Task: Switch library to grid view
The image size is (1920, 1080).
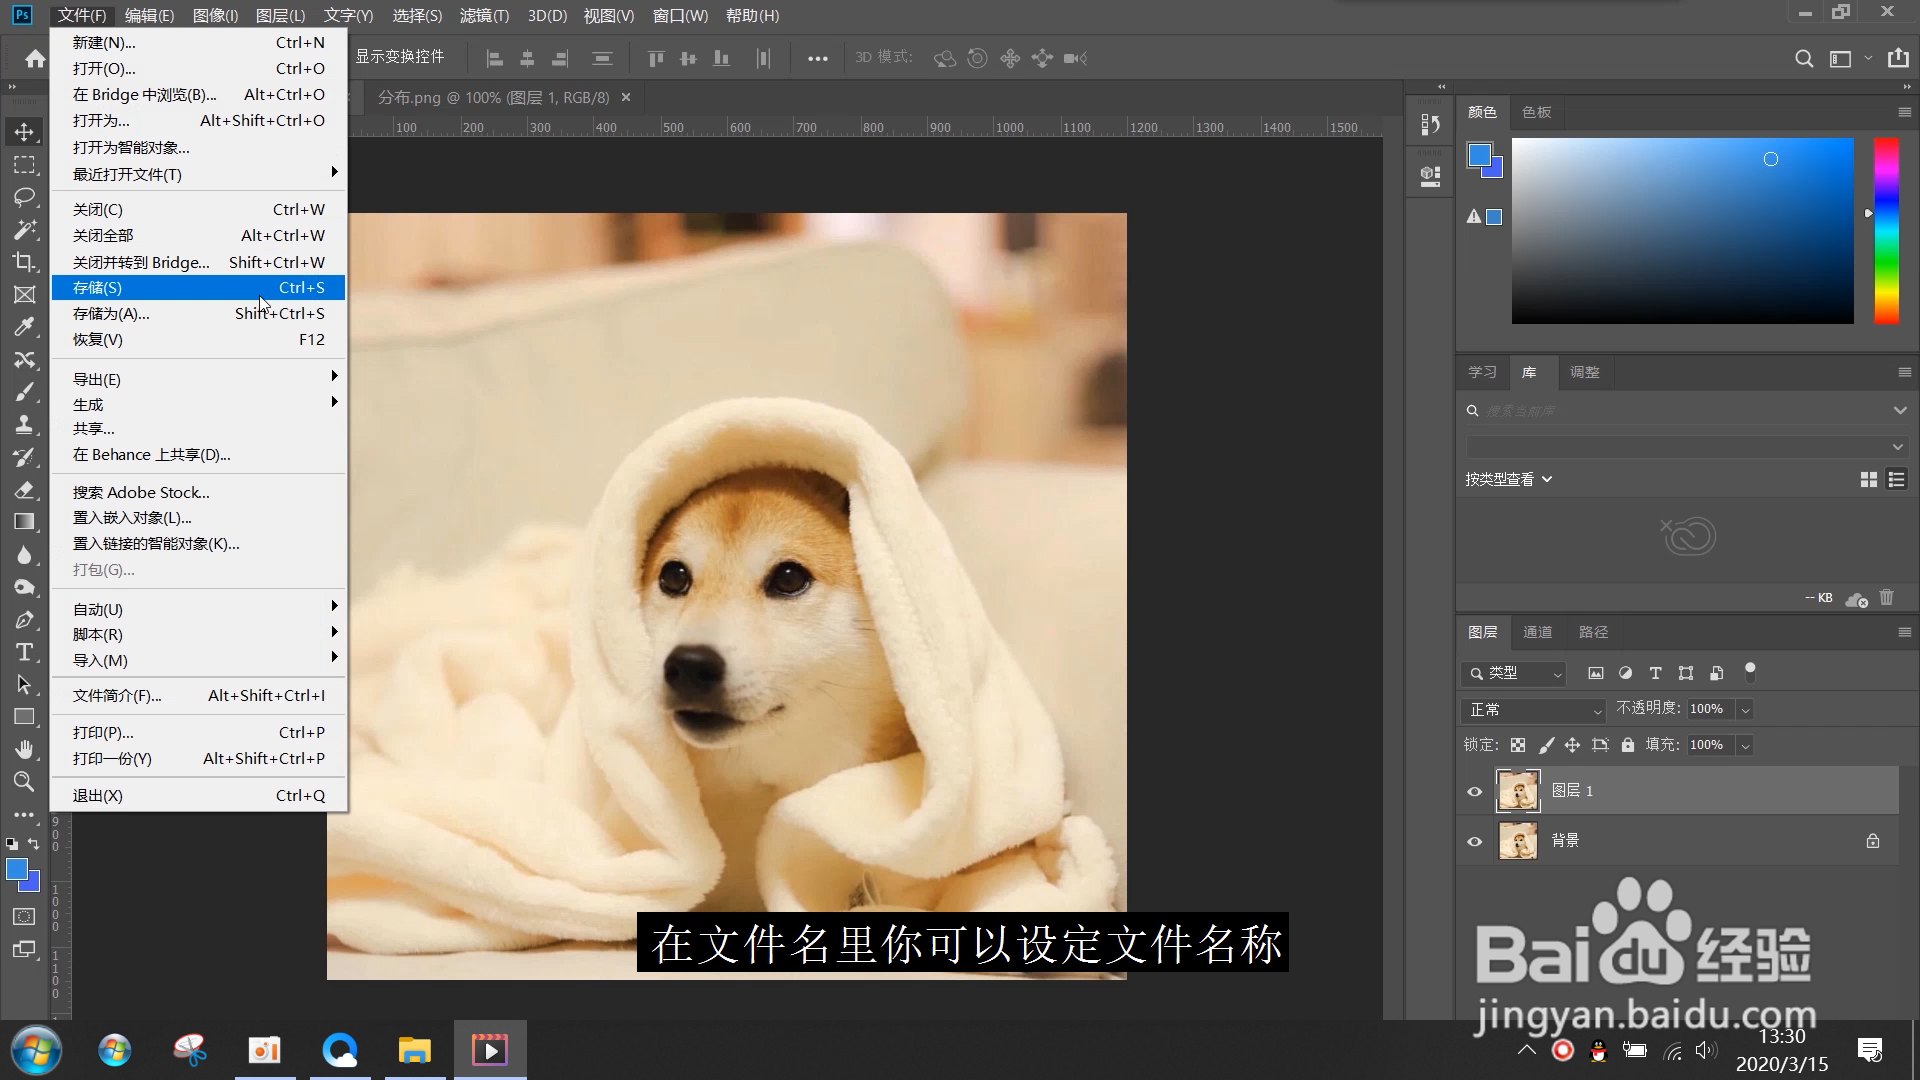Action: [1868, 480]
